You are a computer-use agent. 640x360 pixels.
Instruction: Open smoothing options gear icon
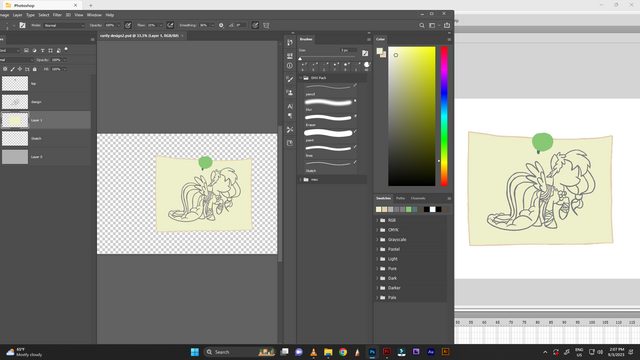(221, 25)
